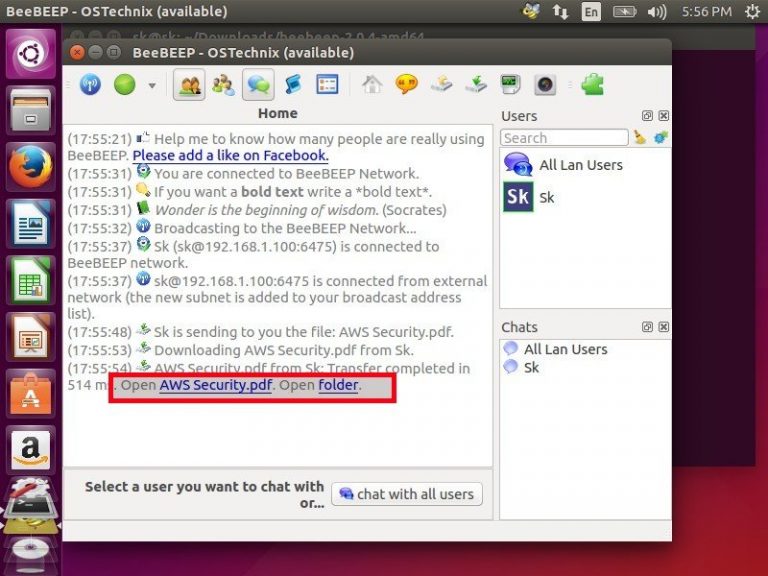This screenshot has width=768, height=576.
Task: Open the Sk chat in Chats list
Action: (x=585, y=367)
